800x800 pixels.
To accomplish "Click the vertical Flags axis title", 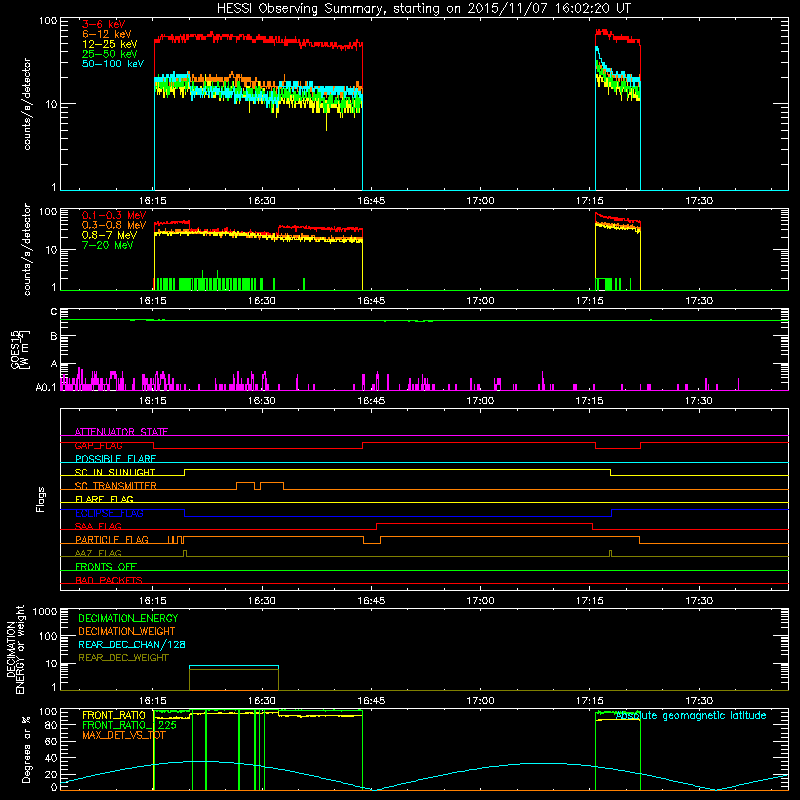I will click(x=41, y=499).
